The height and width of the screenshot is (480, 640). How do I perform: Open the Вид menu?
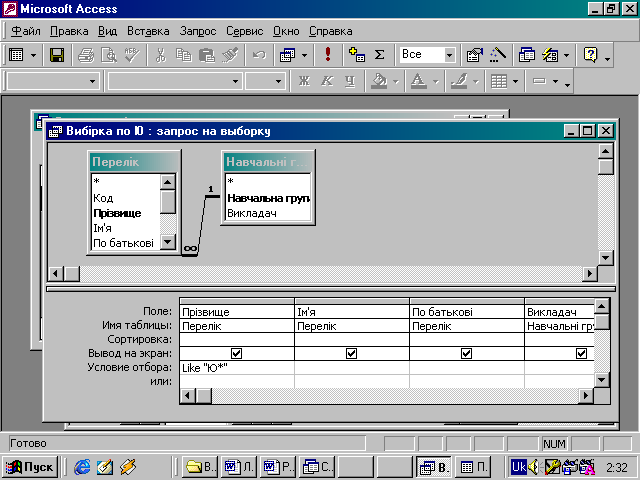[107, 31]
